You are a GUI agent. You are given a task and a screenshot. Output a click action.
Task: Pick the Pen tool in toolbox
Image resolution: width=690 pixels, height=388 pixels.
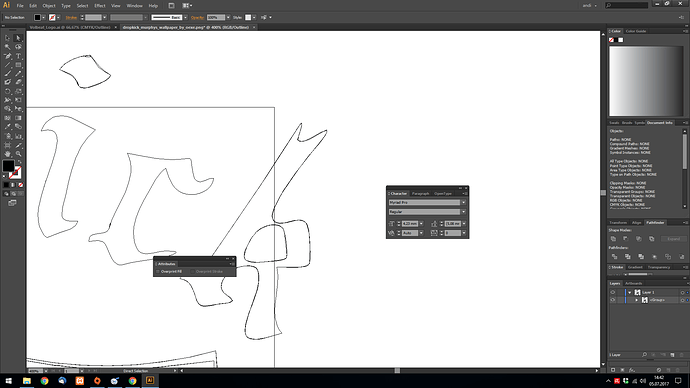pyautogui.click(x=7, y=56)
